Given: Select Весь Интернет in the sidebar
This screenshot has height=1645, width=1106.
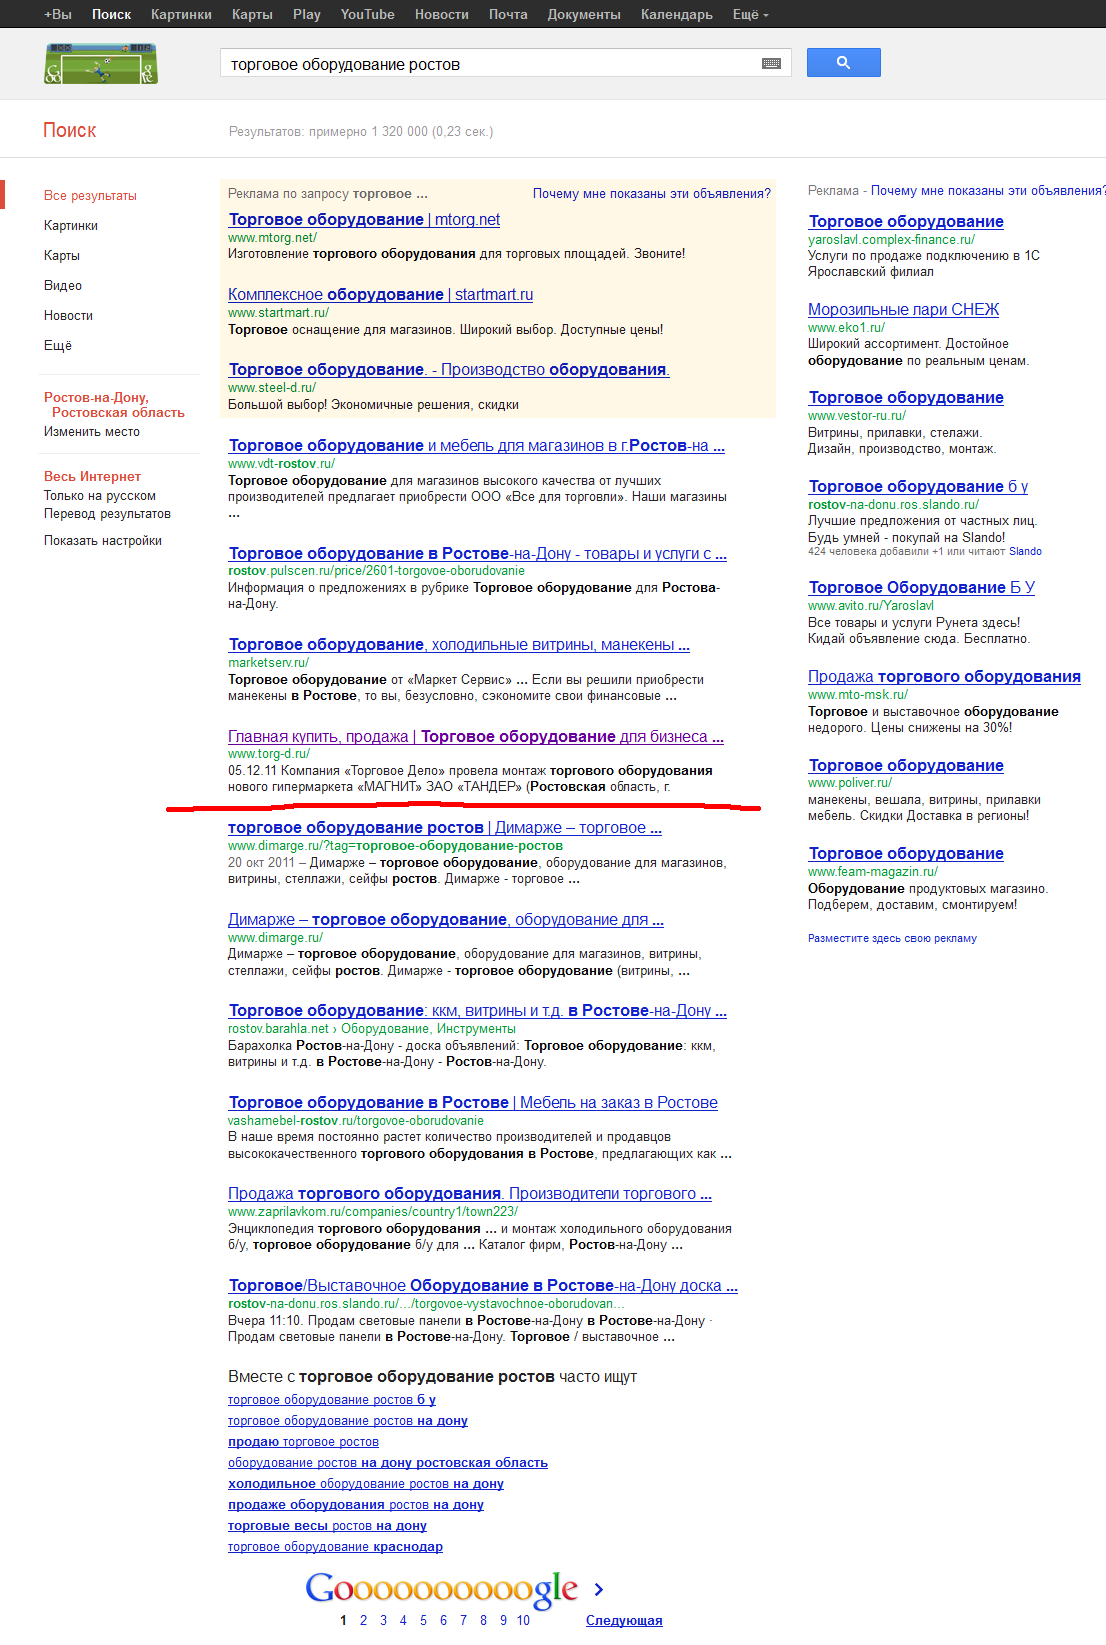Looking at the screenshot, I should [x=92, y=477].
